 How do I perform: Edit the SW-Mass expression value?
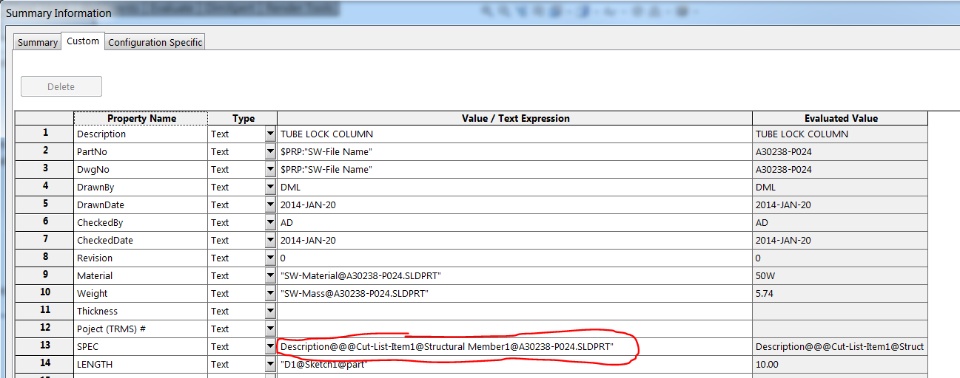(x=515, y=293)
